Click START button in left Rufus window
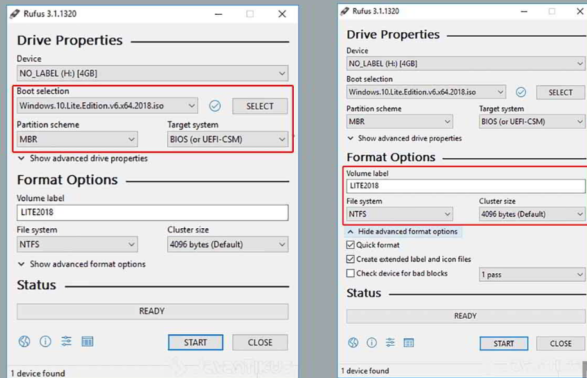Screen dimensions: 587x378 click(x=195, y=342)
